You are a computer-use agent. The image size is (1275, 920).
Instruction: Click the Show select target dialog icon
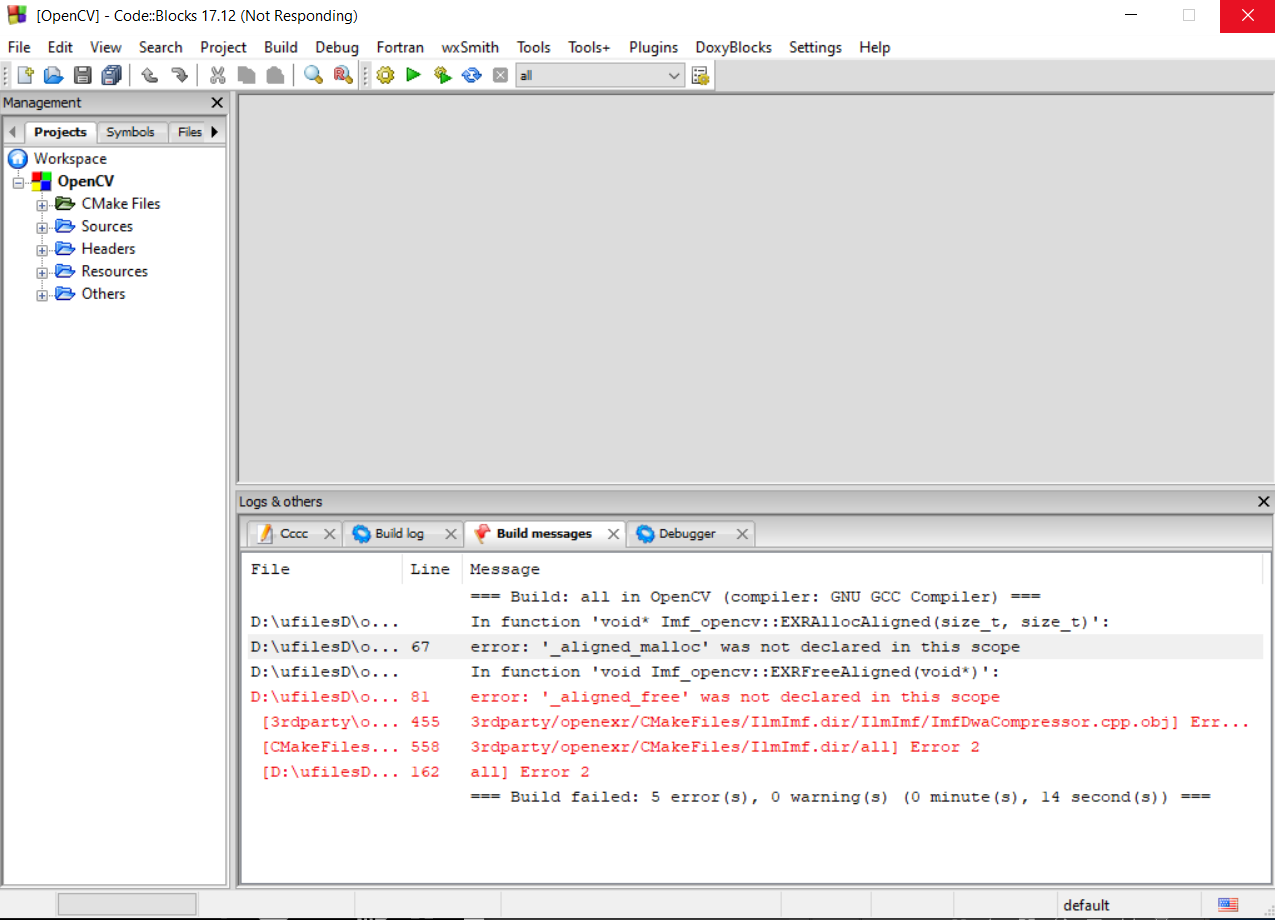tap(700, 75)
